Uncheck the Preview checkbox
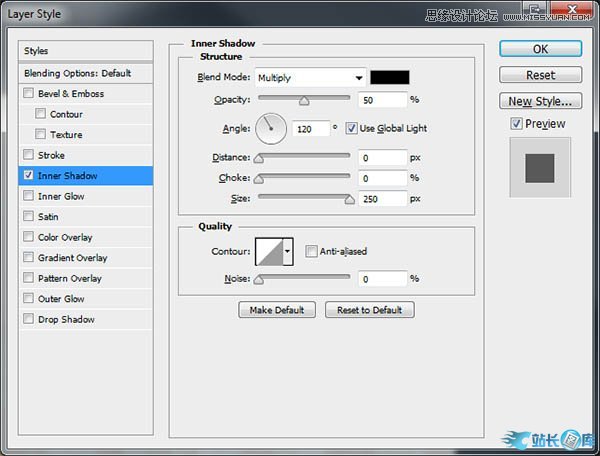 (516, 124)
